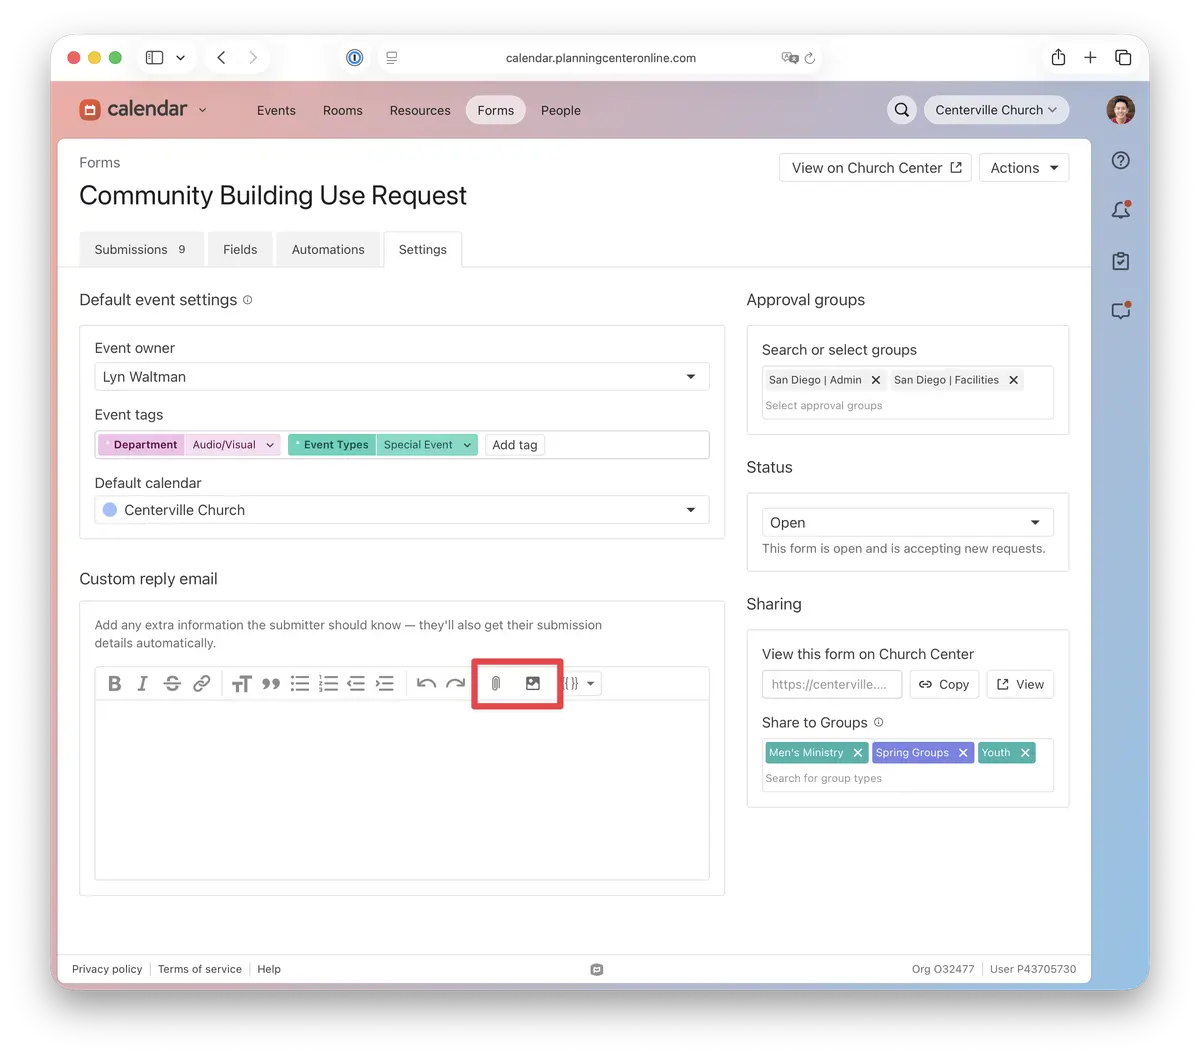Open the chat messages icon in sidebar
This screenshot has height=1057, width=1200.
(x=1121, y=311)
